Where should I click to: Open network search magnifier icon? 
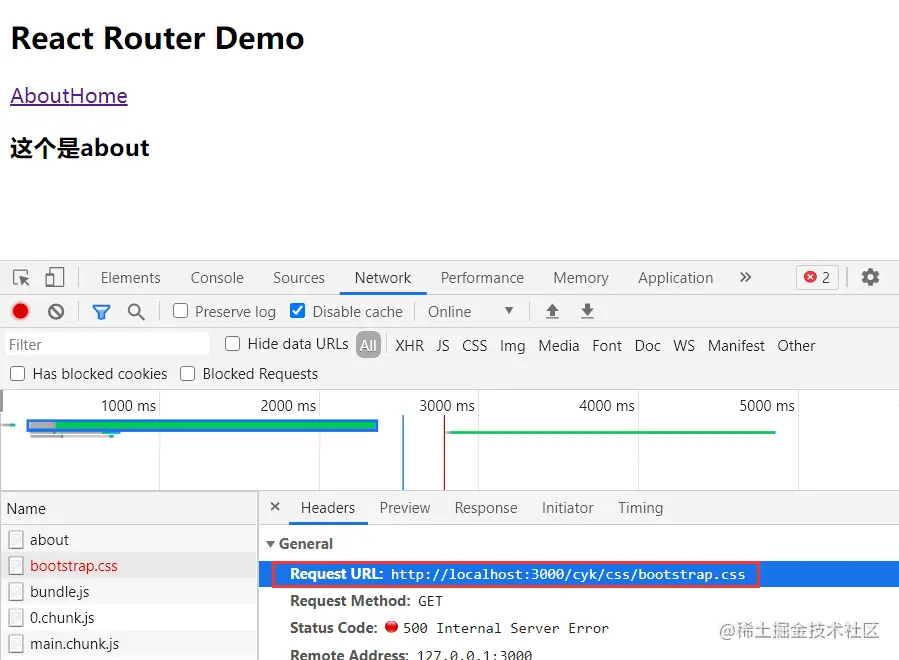pyautogui.click(x=136, y=312)
